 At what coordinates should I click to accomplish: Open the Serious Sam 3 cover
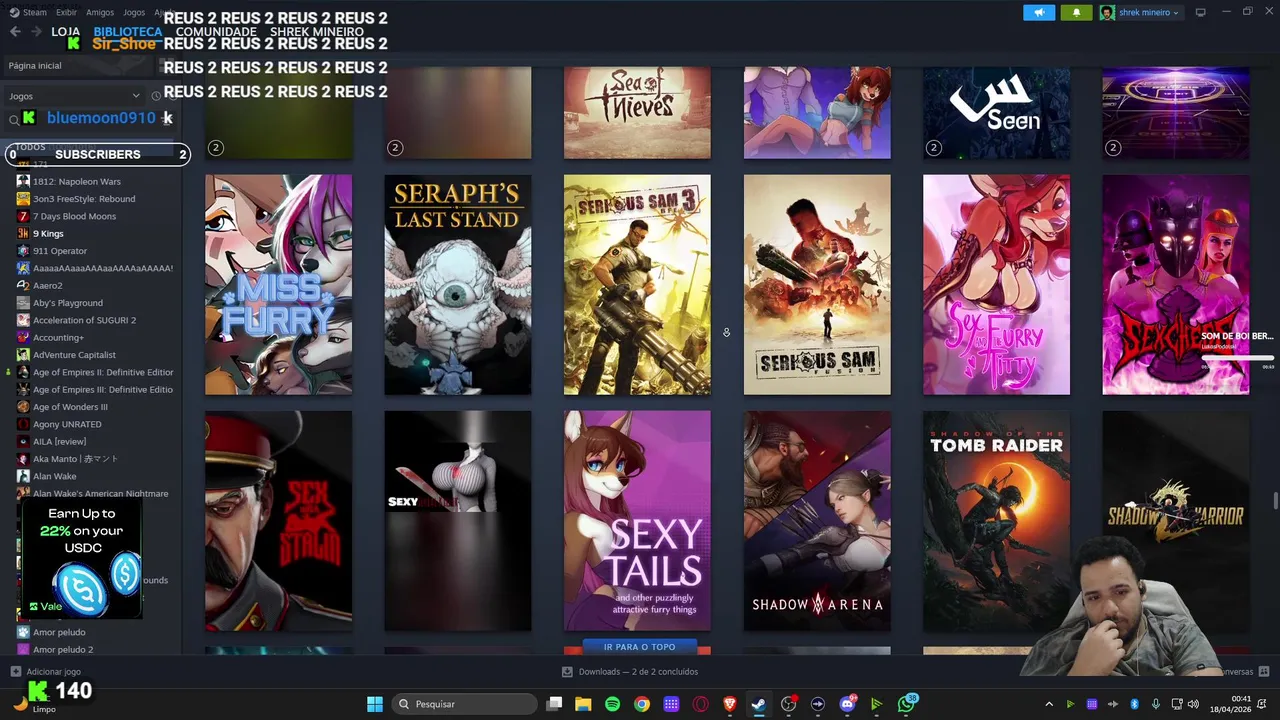637,285
